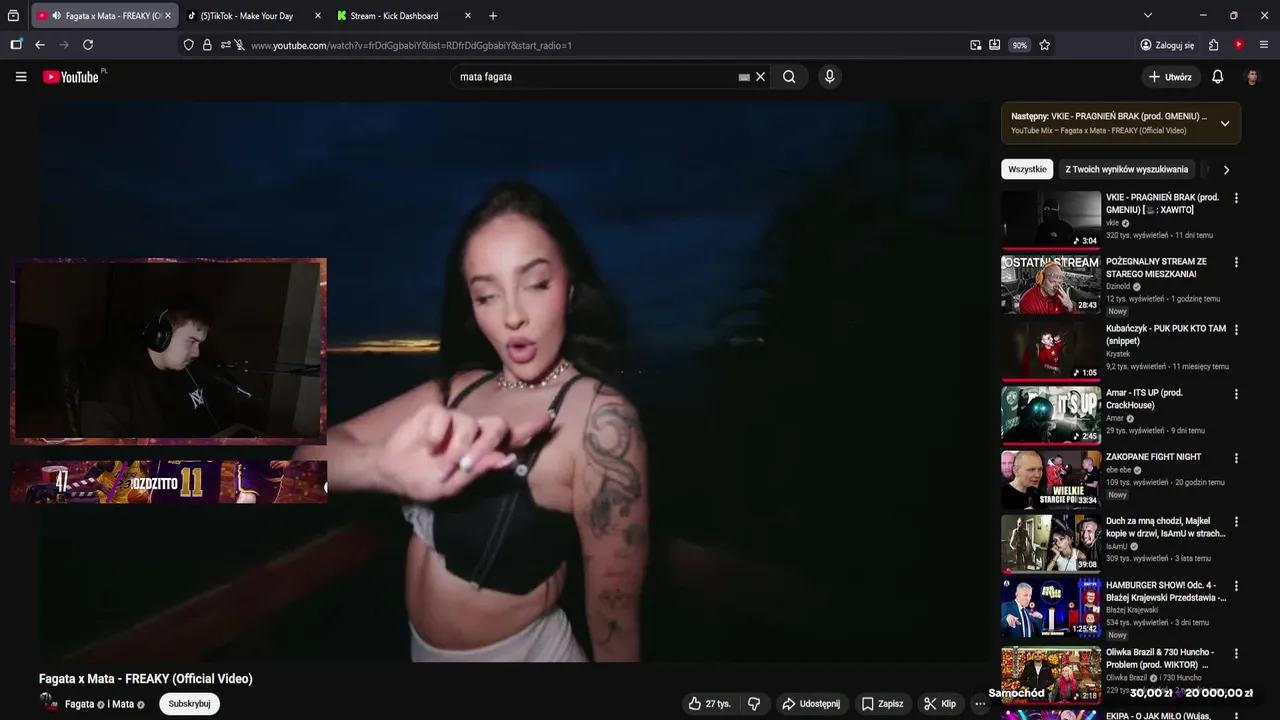Screen dimensions: 1280x720
Task: Clear the search text with the X icon
Action: 760,77
